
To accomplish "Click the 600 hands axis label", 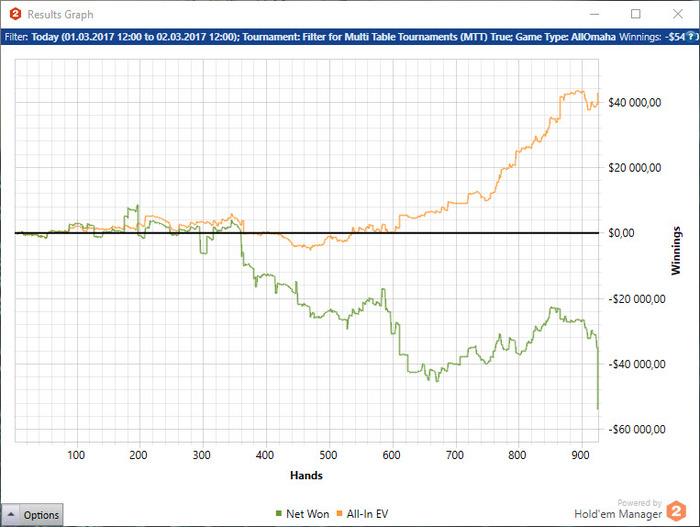I will click(392, 455).
